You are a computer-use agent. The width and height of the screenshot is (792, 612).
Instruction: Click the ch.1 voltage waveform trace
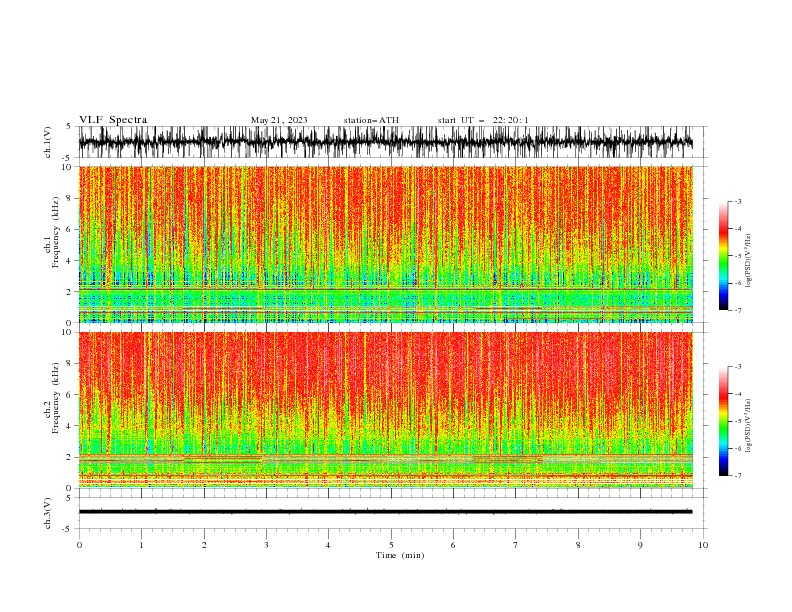click(x=385, y=142)
